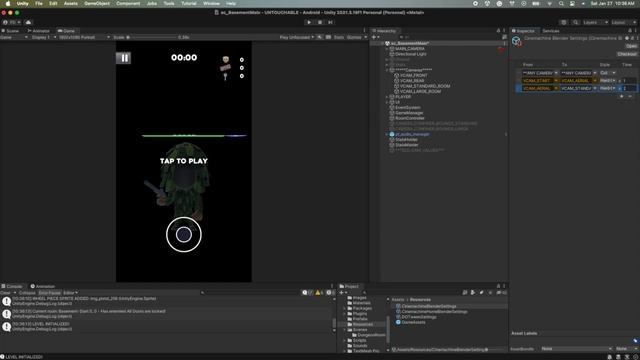Collapse the Cameras group in Hierarchy
This screenshot has width=640, height=360.
pyautogui.click(x=387, y=70)
